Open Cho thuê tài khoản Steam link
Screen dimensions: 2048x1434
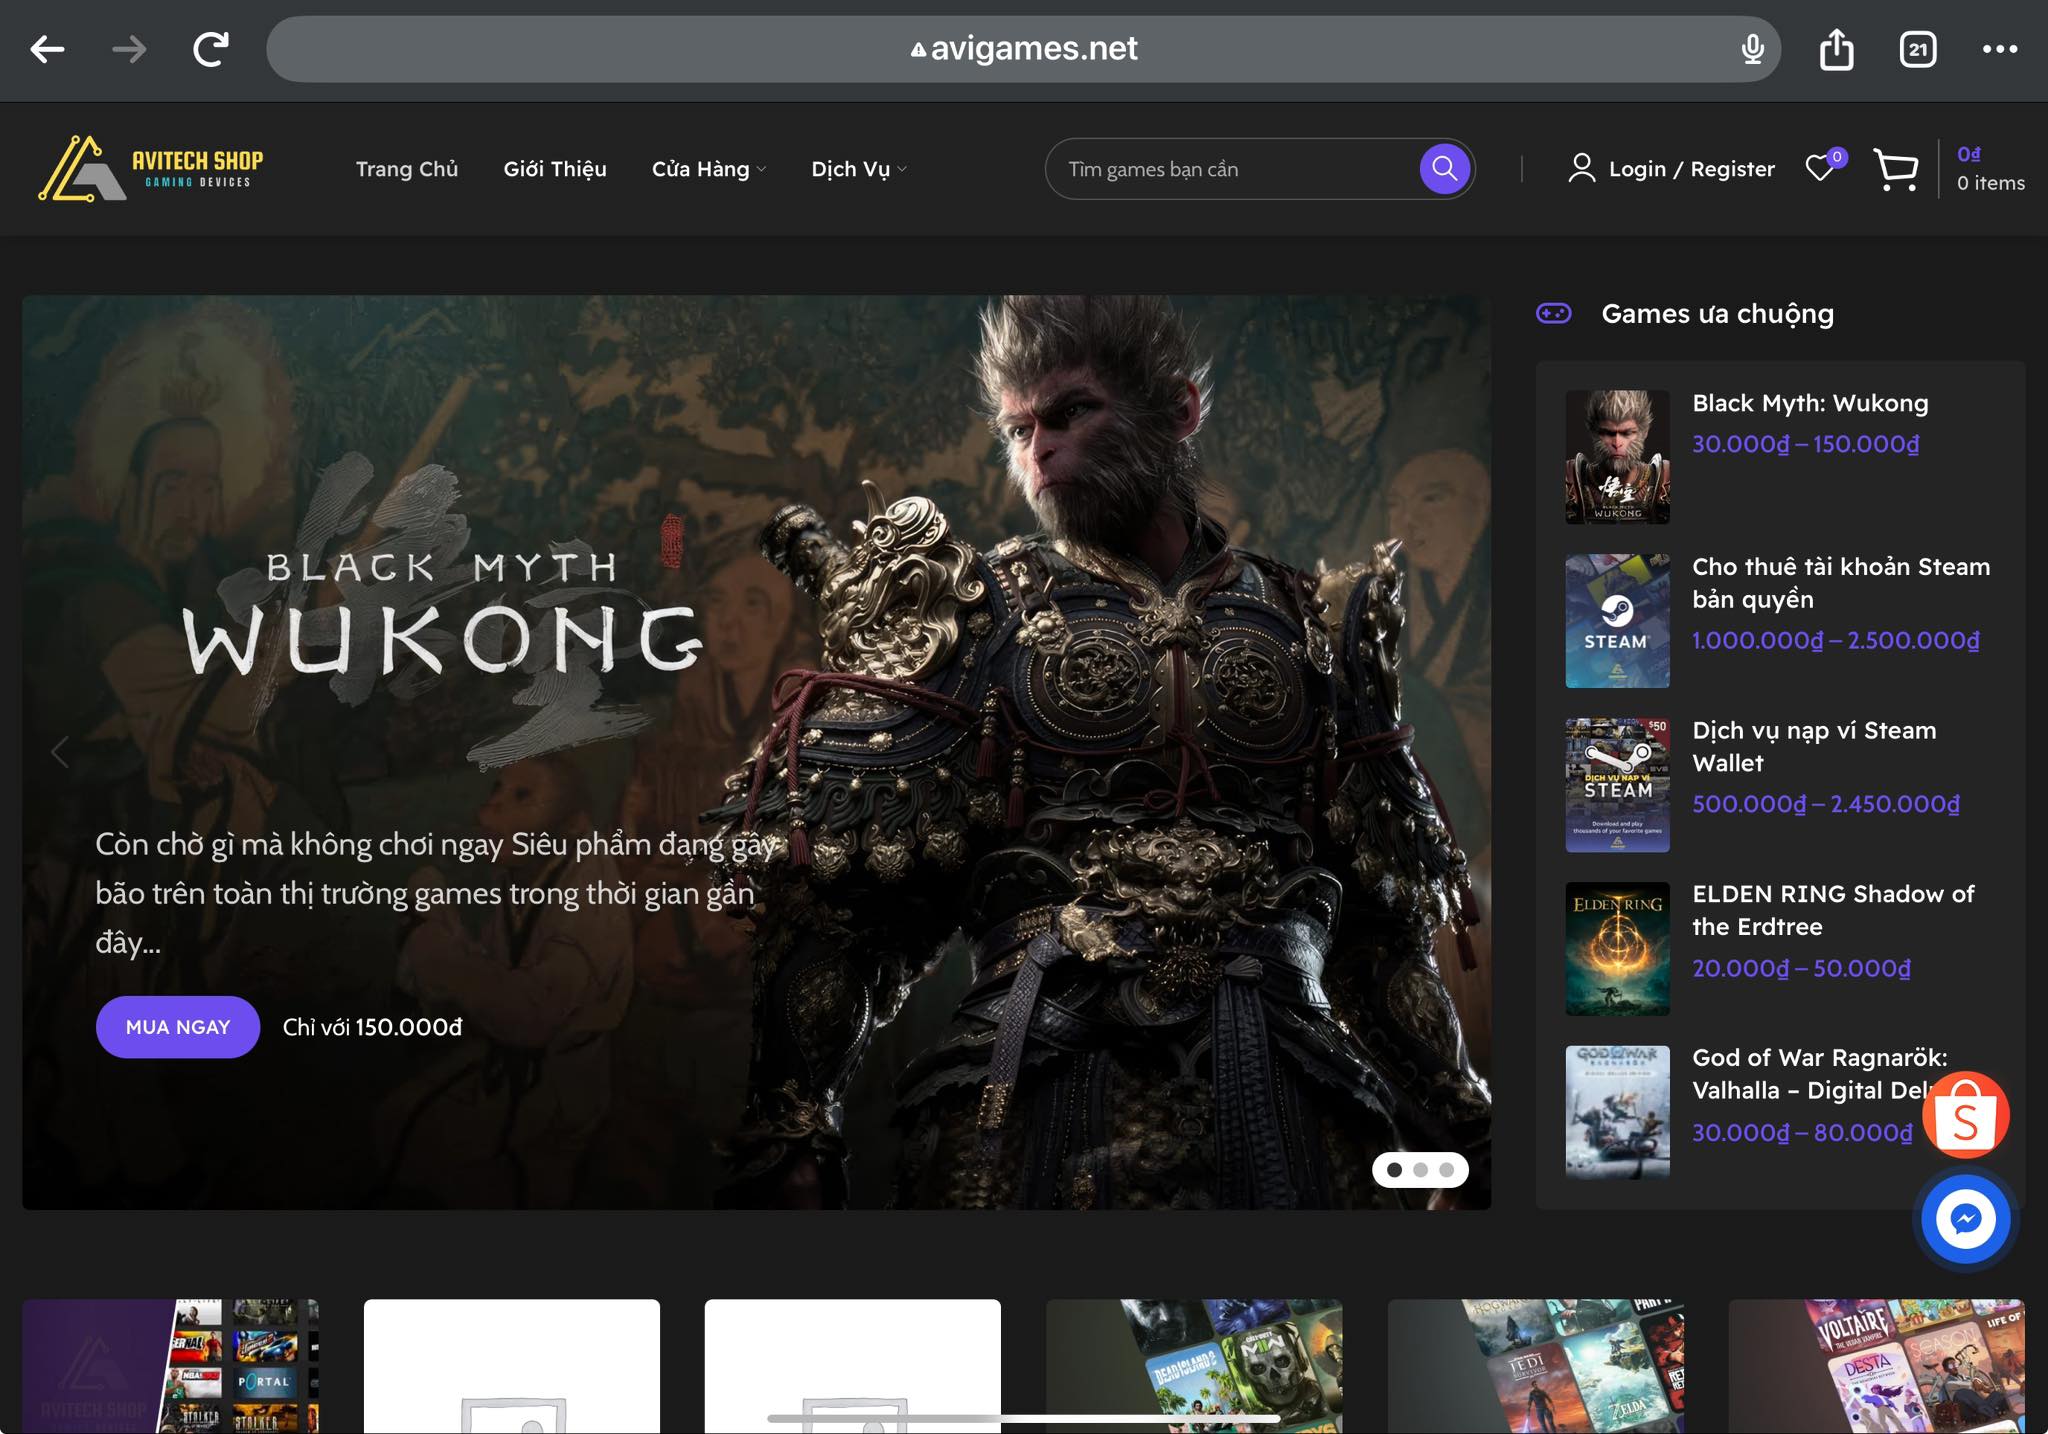pos(1841,583)
